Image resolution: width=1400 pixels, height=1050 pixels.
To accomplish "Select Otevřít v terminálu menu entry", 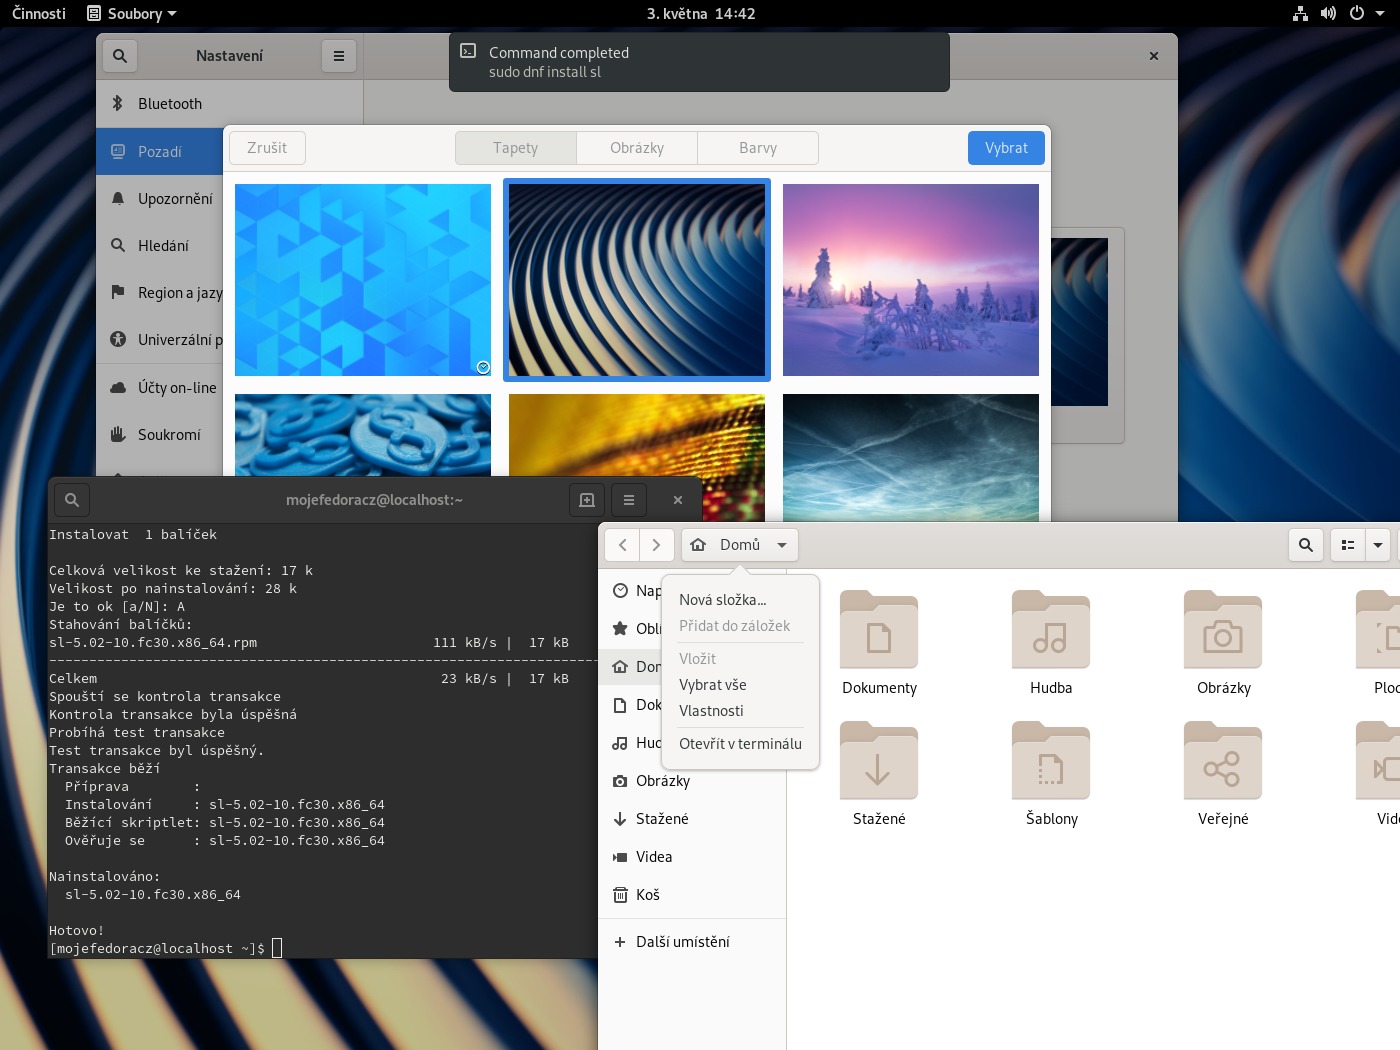I will (x=740, y=744).
